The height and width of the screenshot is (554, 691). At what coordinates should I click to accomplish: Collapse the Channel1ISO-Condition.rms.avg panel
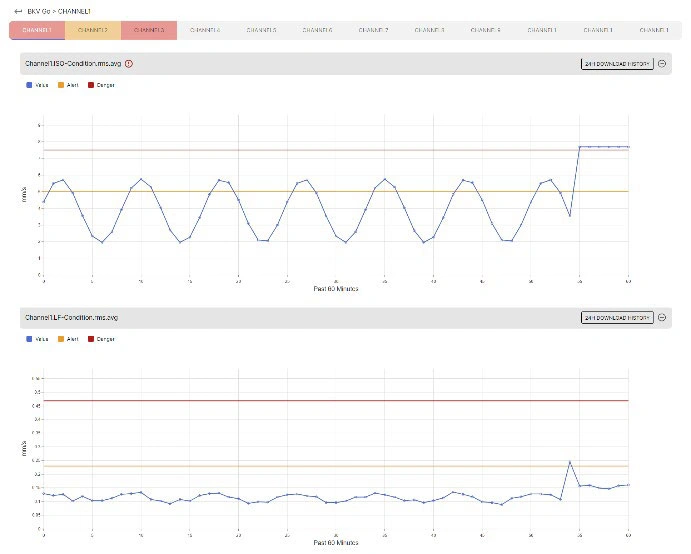click(x=662, y=64)
